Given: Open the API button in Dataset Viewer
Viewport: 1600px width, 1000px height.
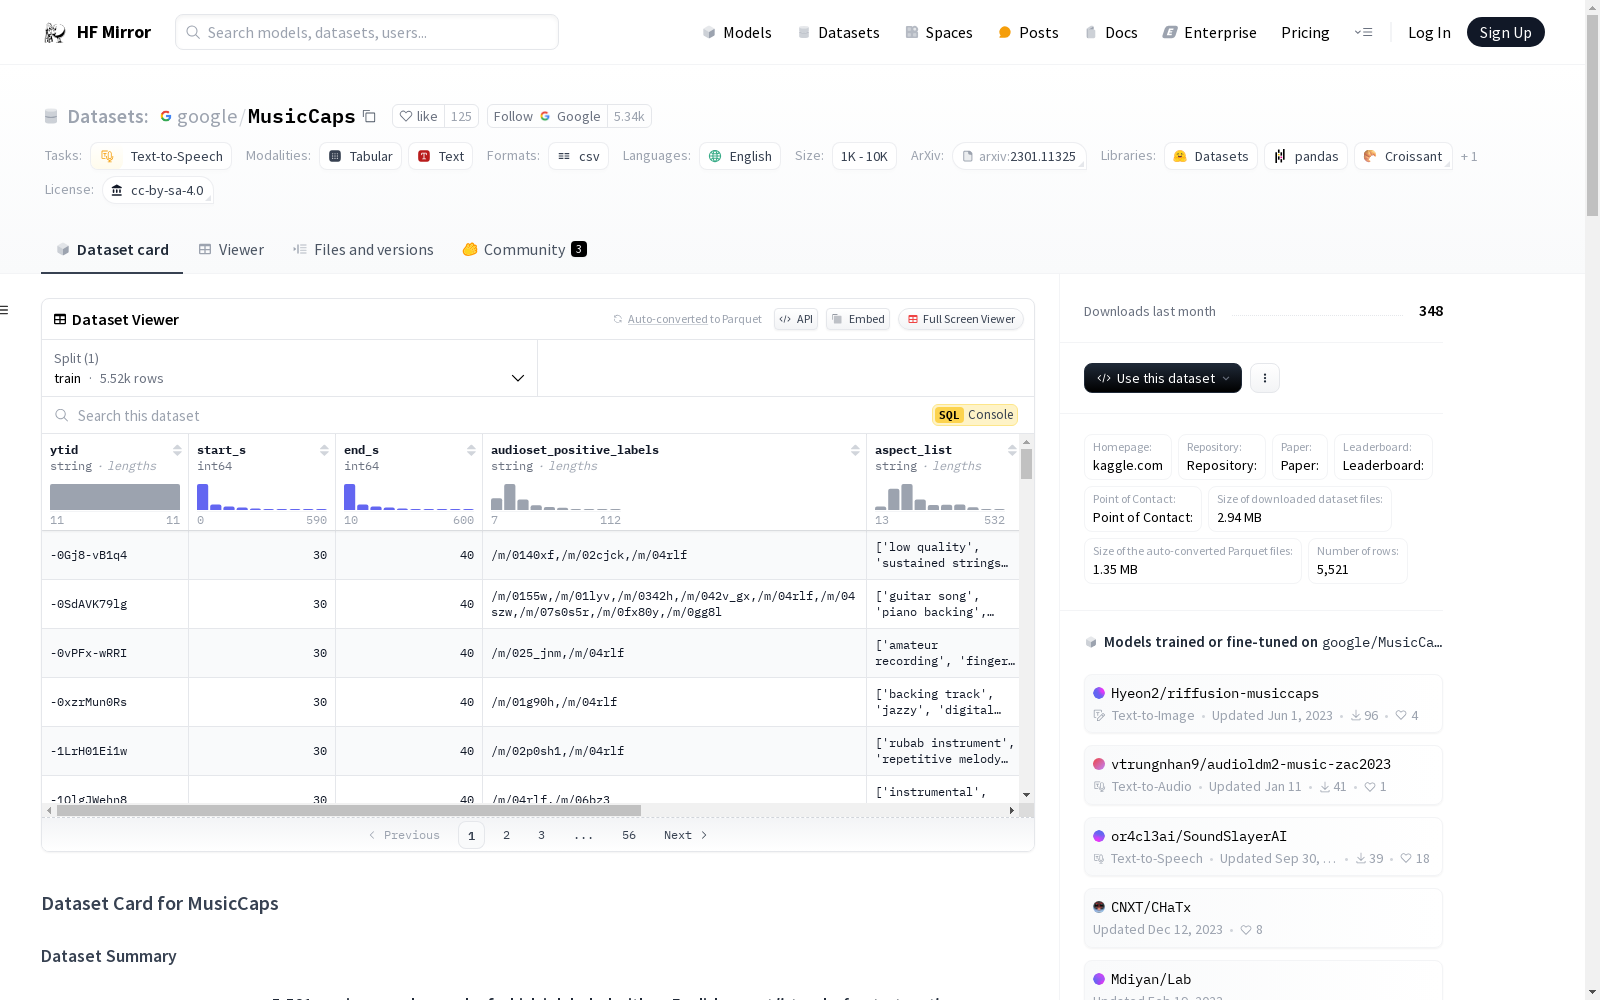Looking at the screenshot, I should point(796,319).
